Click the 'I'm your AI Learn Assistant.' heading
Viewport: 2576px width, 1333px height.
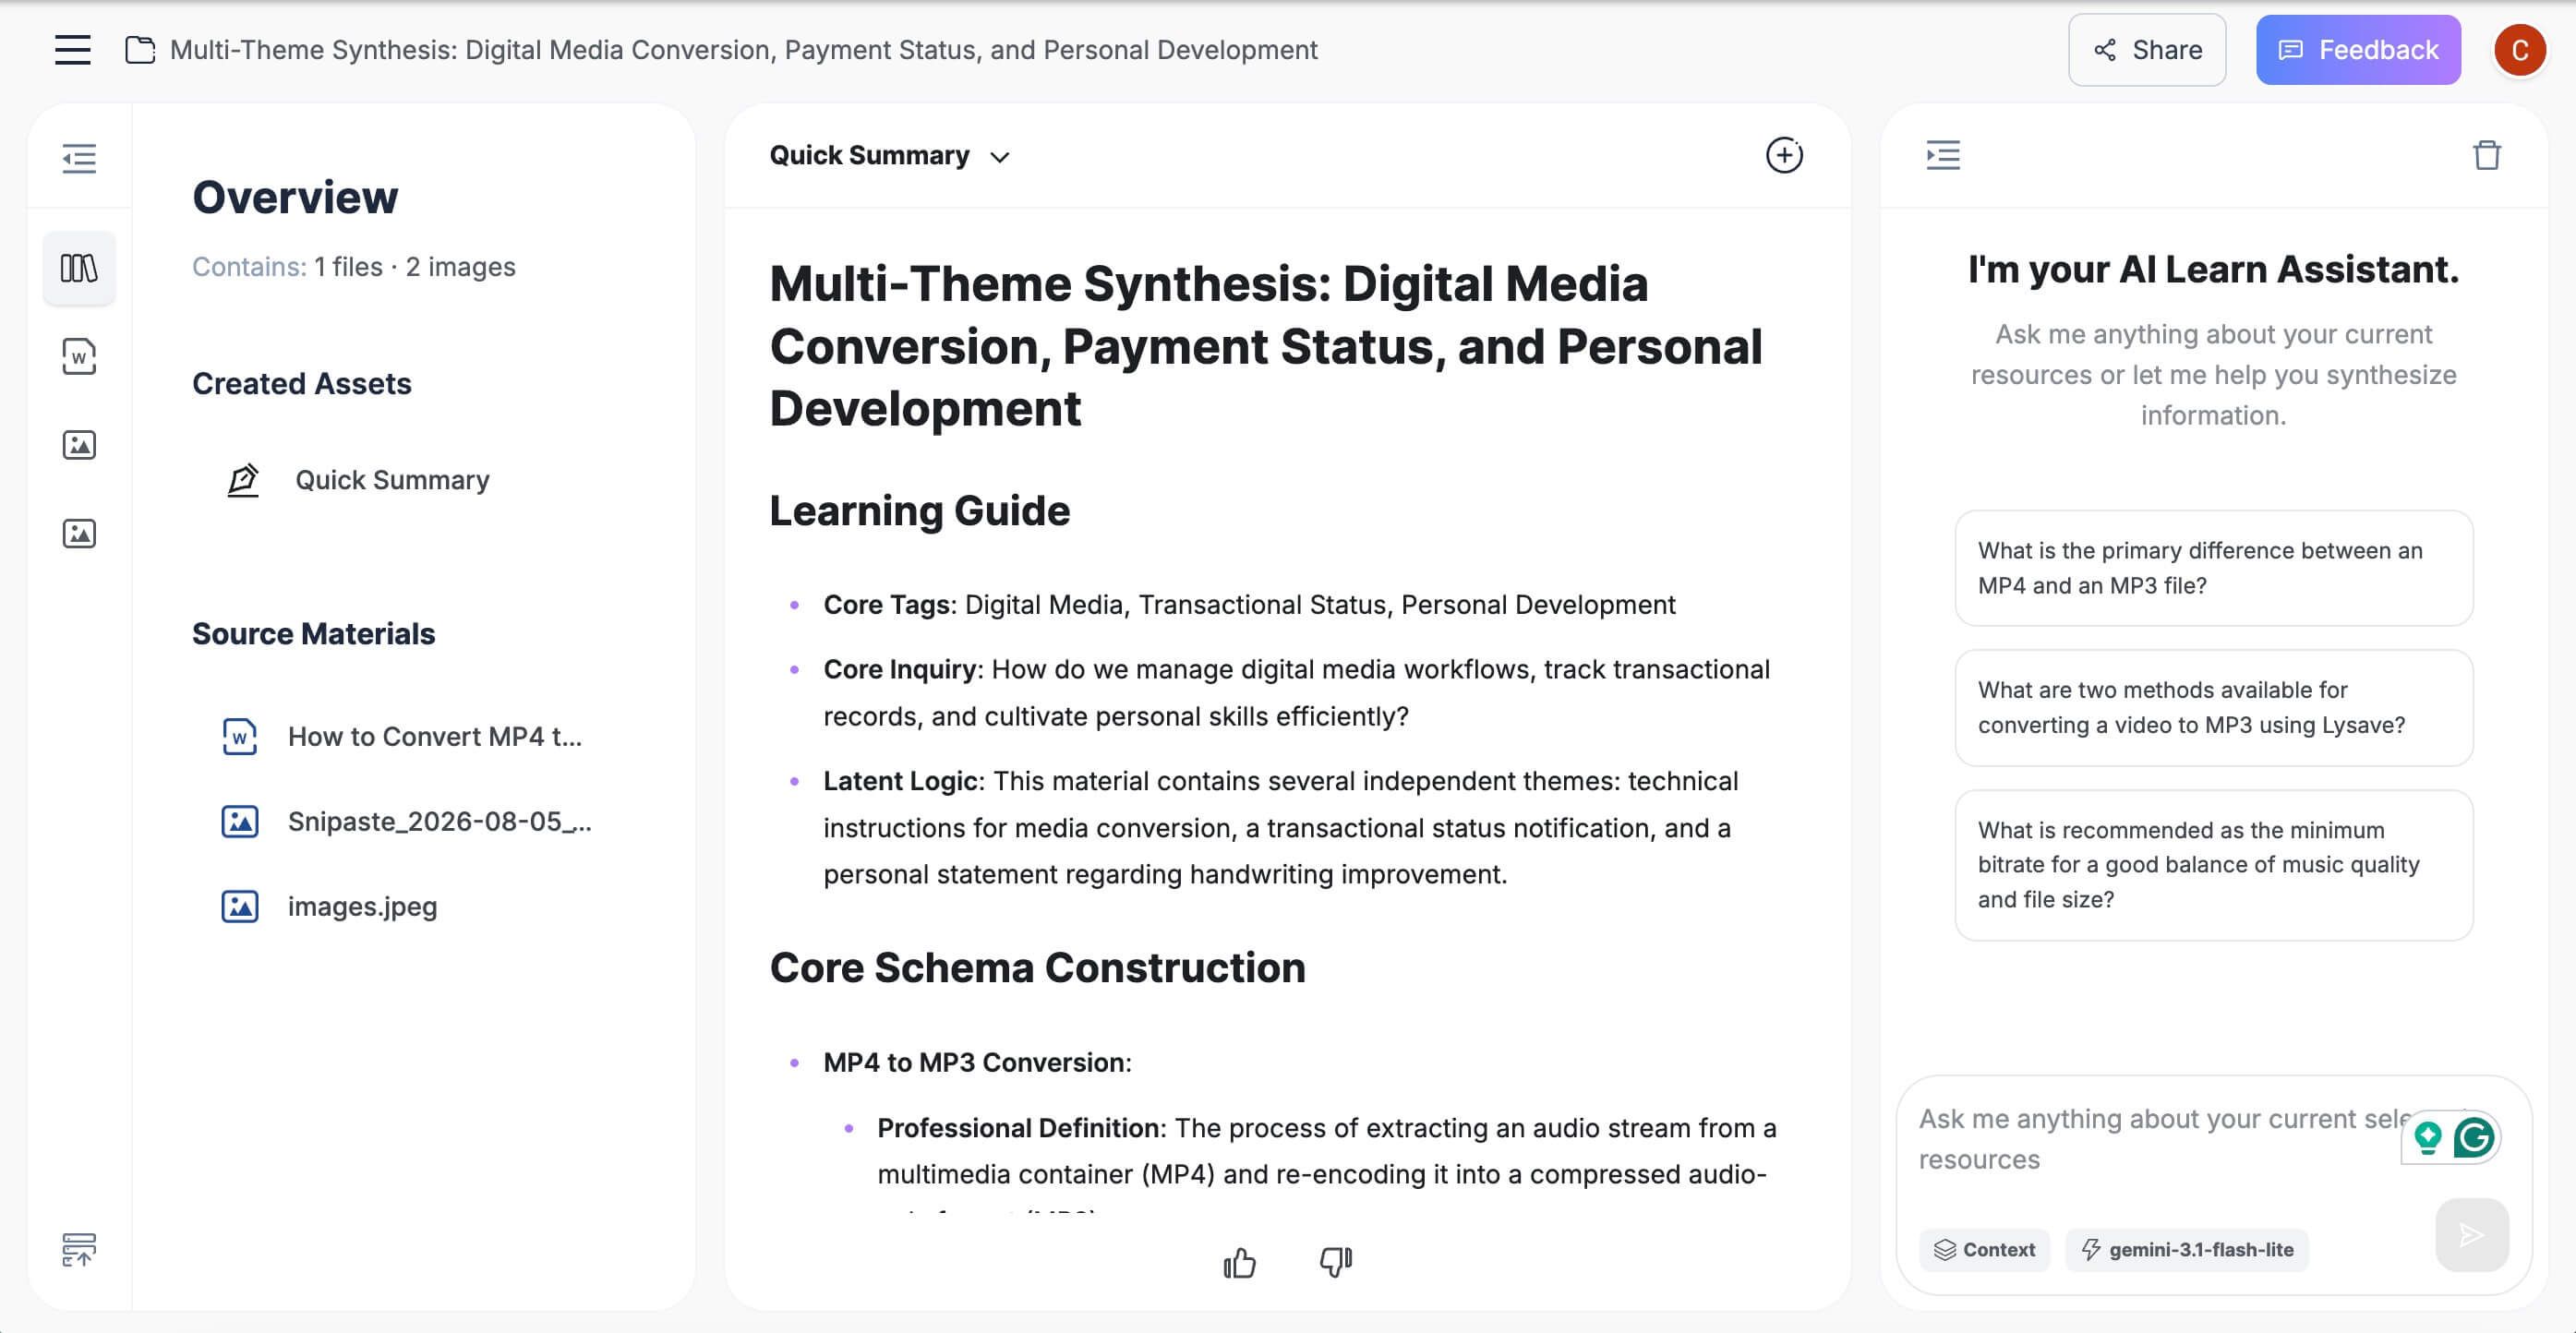tap(2214, 270)
